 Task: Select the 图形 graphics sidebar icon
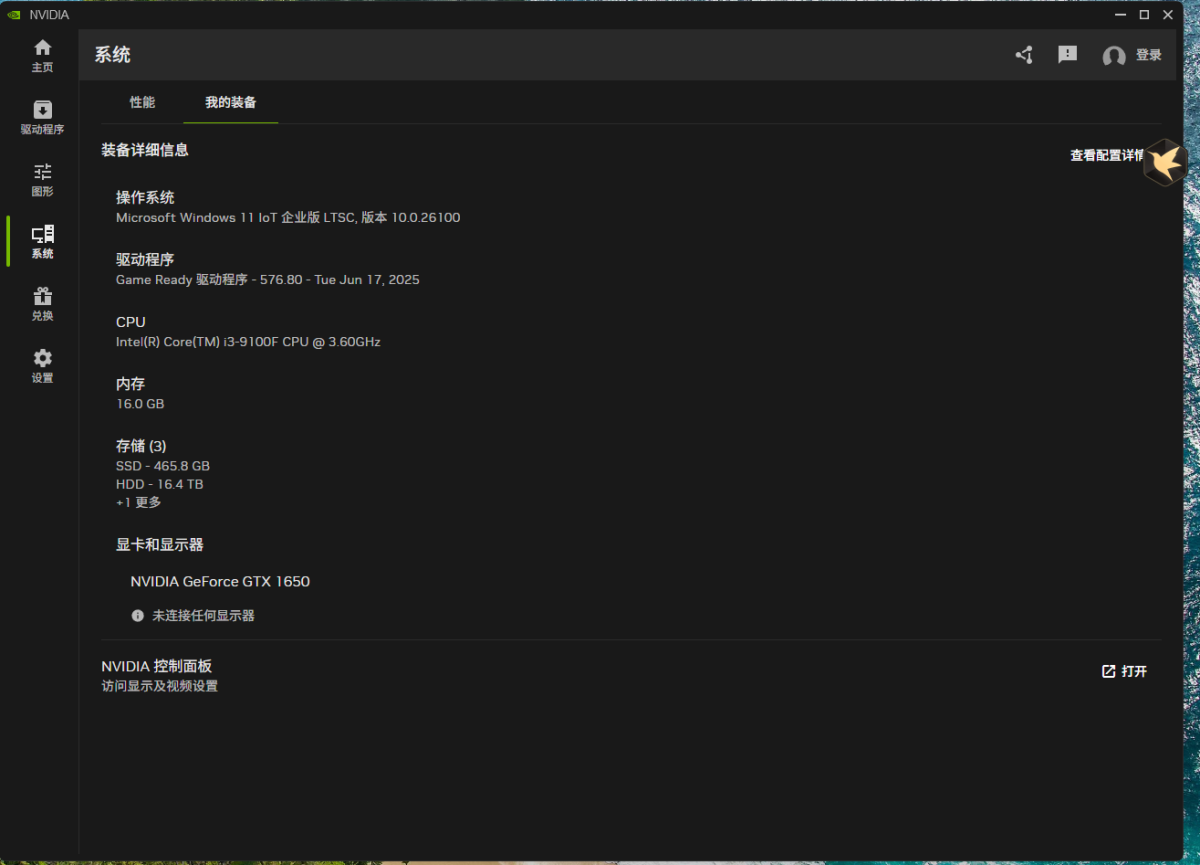coord(42,172)
